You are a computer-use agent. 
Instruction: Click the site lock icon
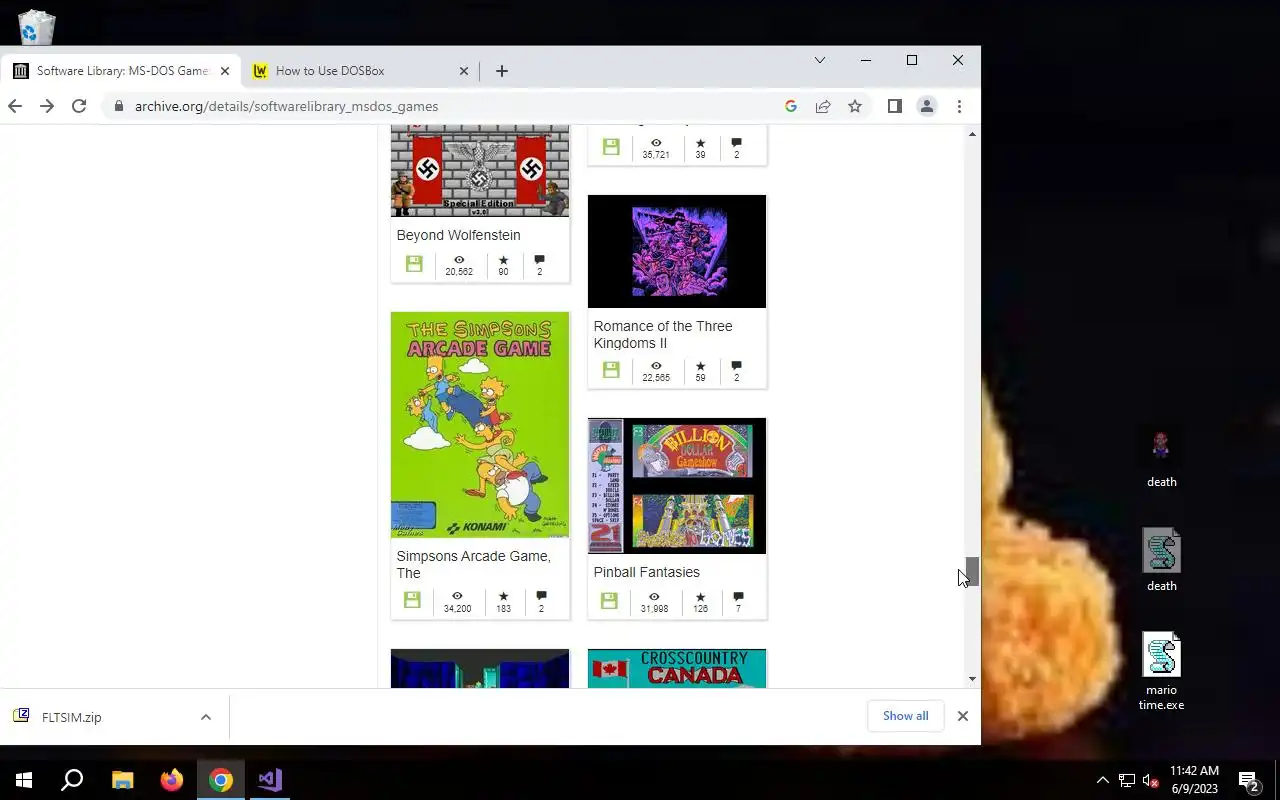point(119,106)
